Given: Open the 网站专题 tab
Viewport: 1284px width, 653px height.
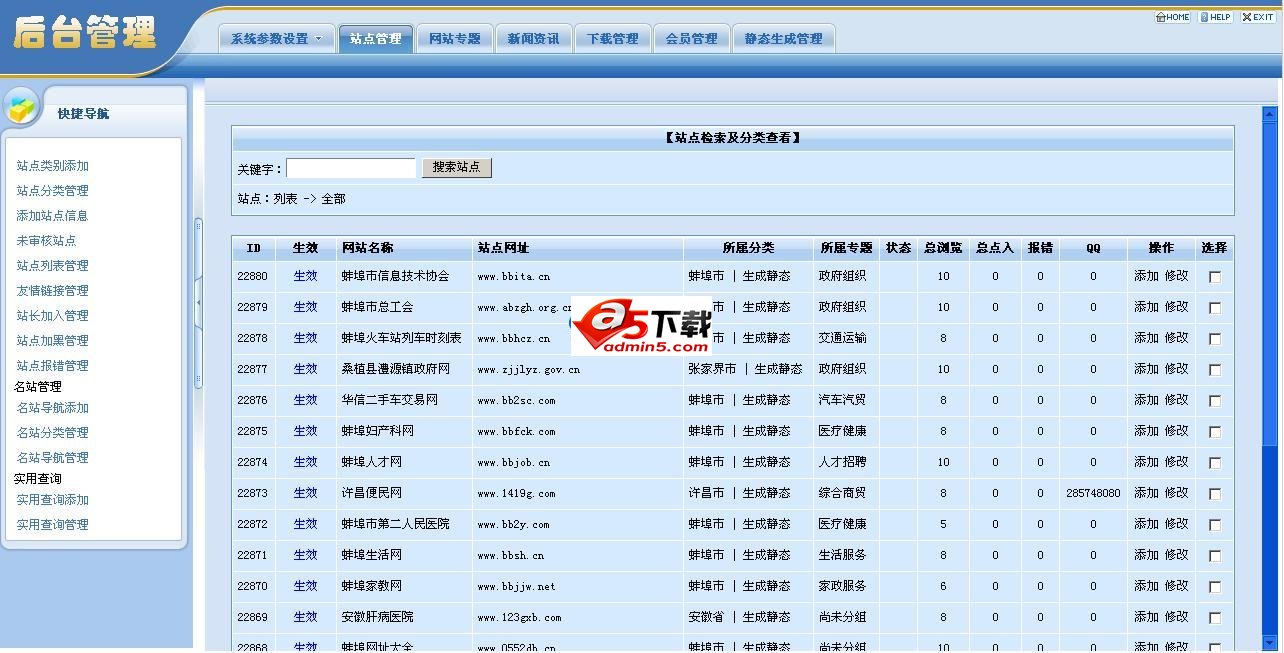Looking at the screenshot, I should coord(455,39).
